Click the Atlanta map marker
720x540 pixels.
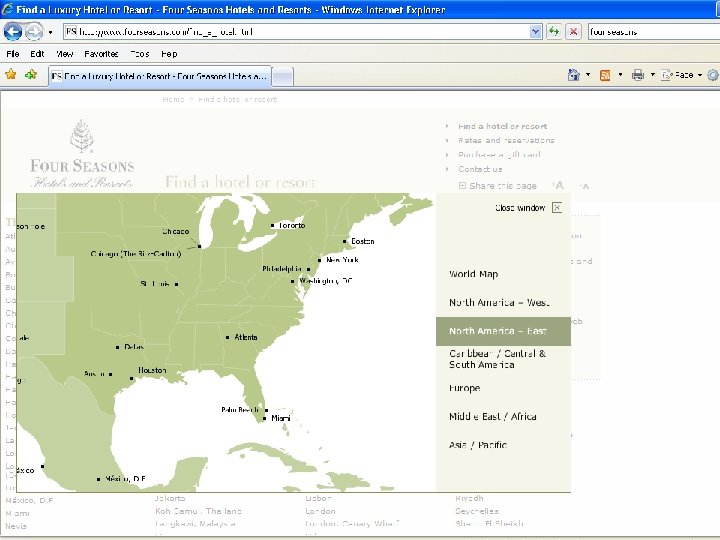(x=227, y=337)
